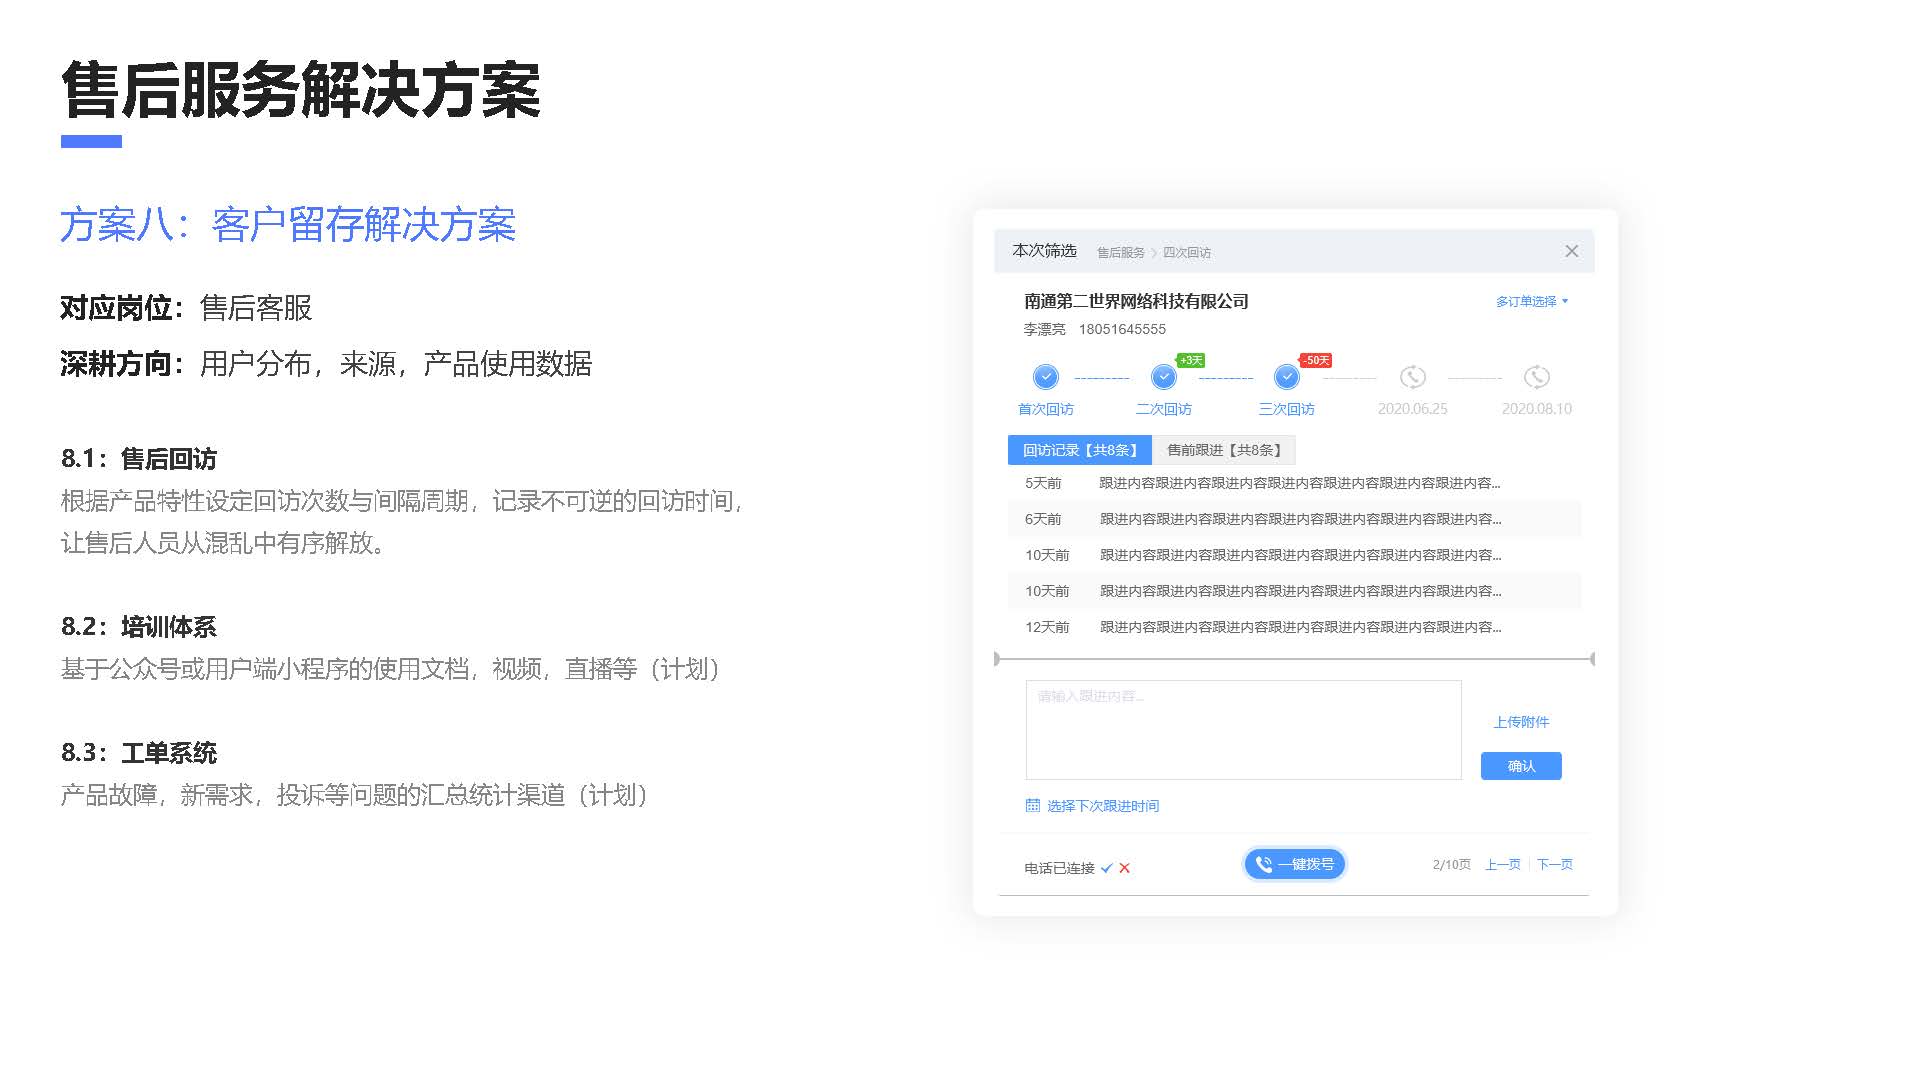This screenshot has width=1920, height=1080.
Task: Click into the 请输入跟进内容 text box
Action: pyautogui.click(x=1244, y=730)
